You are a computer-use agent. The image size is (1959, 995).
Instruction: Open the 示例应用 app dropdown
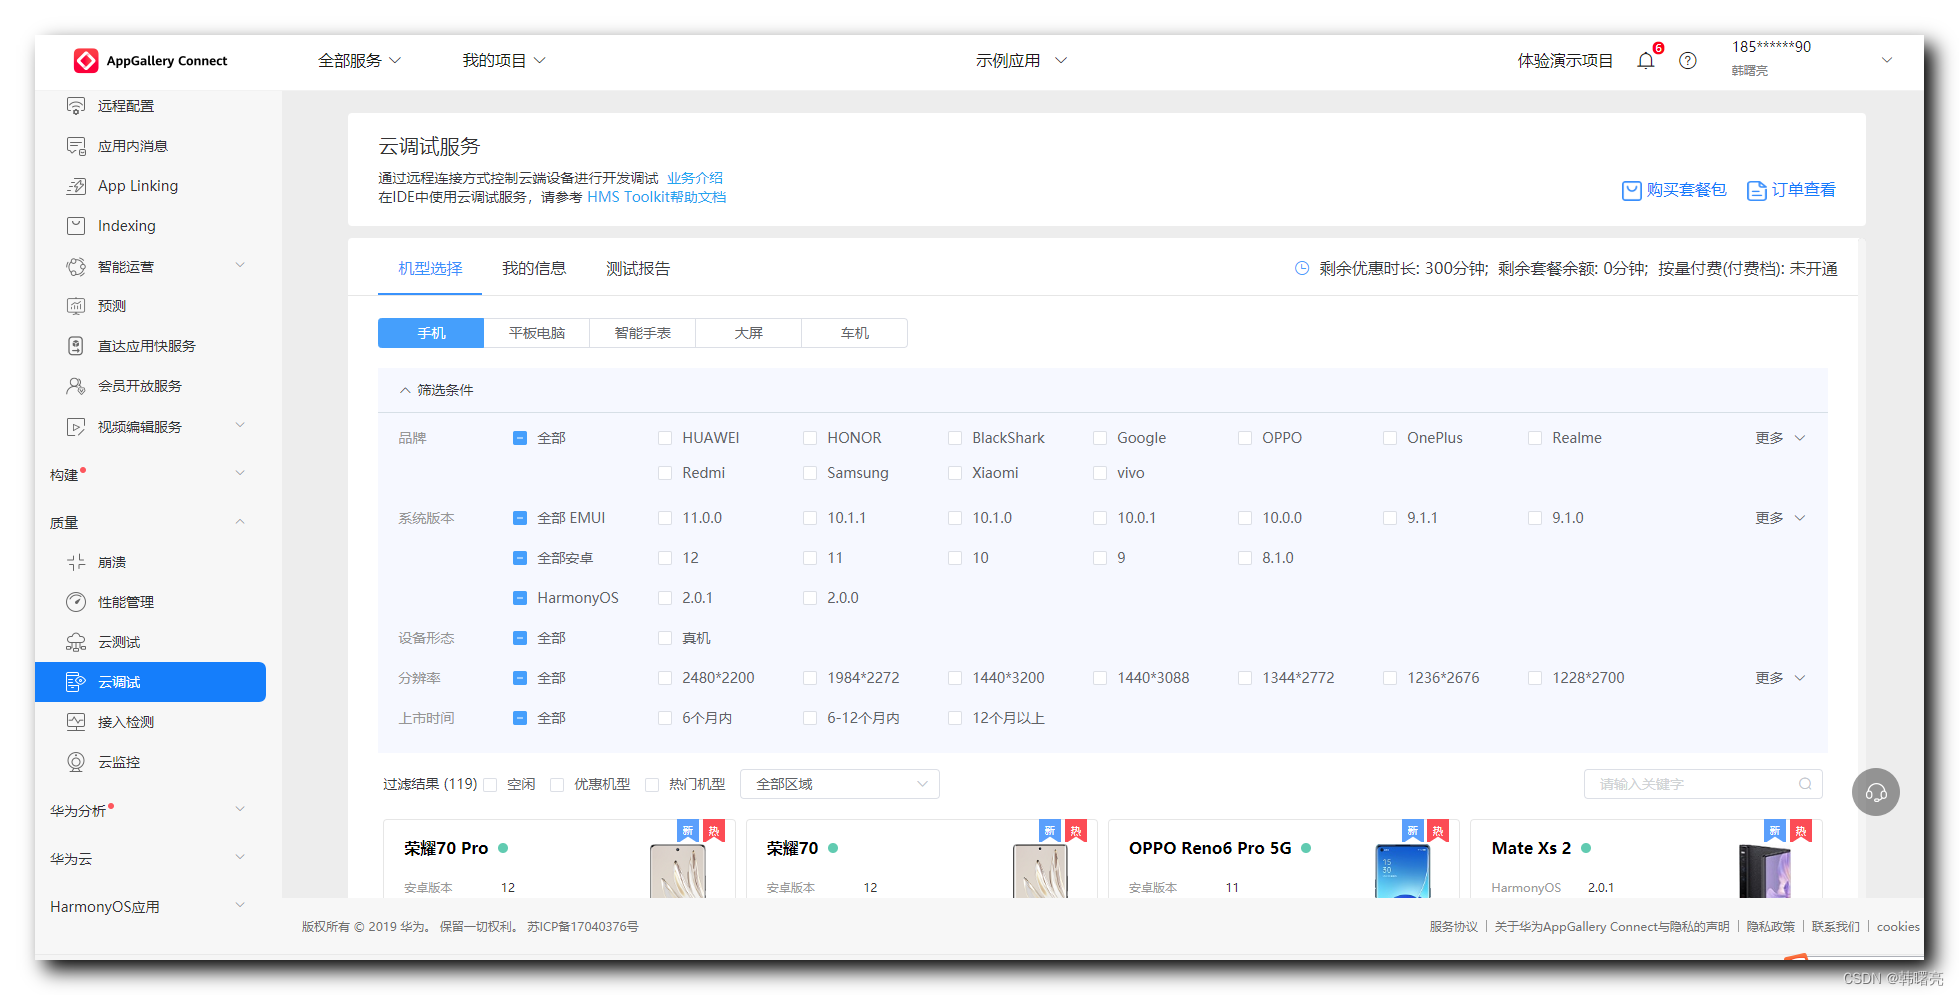(1021, 61)
